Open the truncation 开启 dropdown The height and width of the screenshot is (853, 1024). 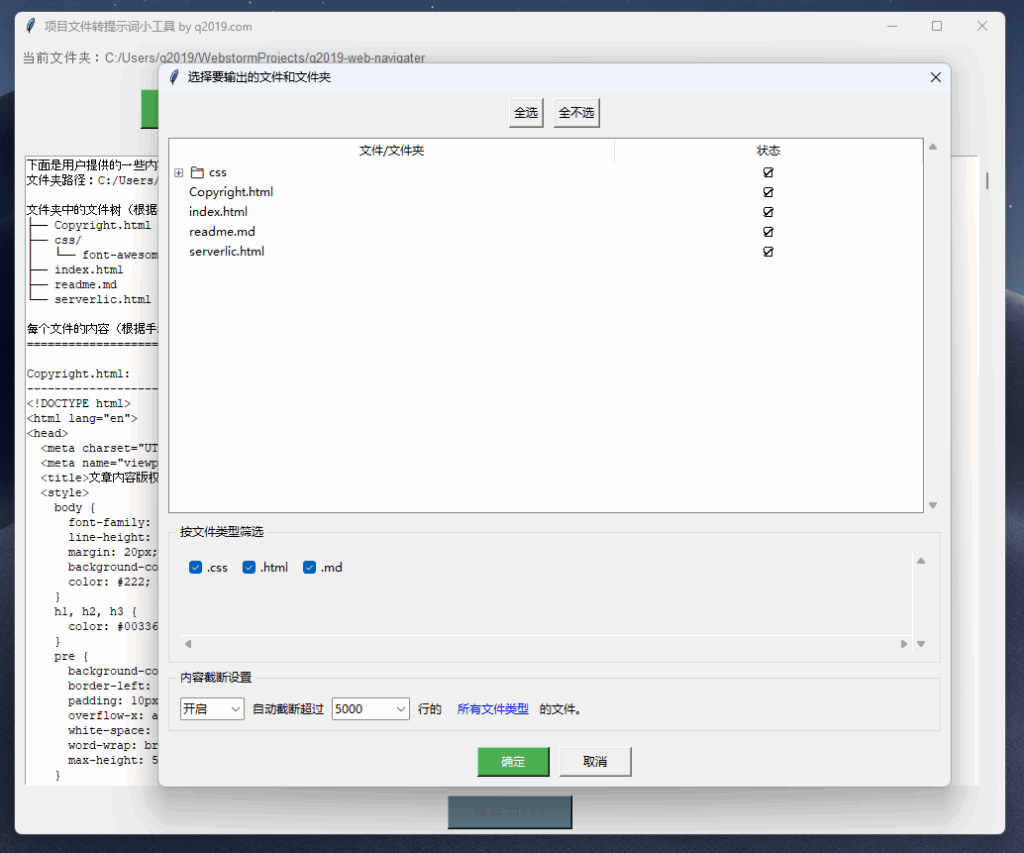(x=212, y=709)
